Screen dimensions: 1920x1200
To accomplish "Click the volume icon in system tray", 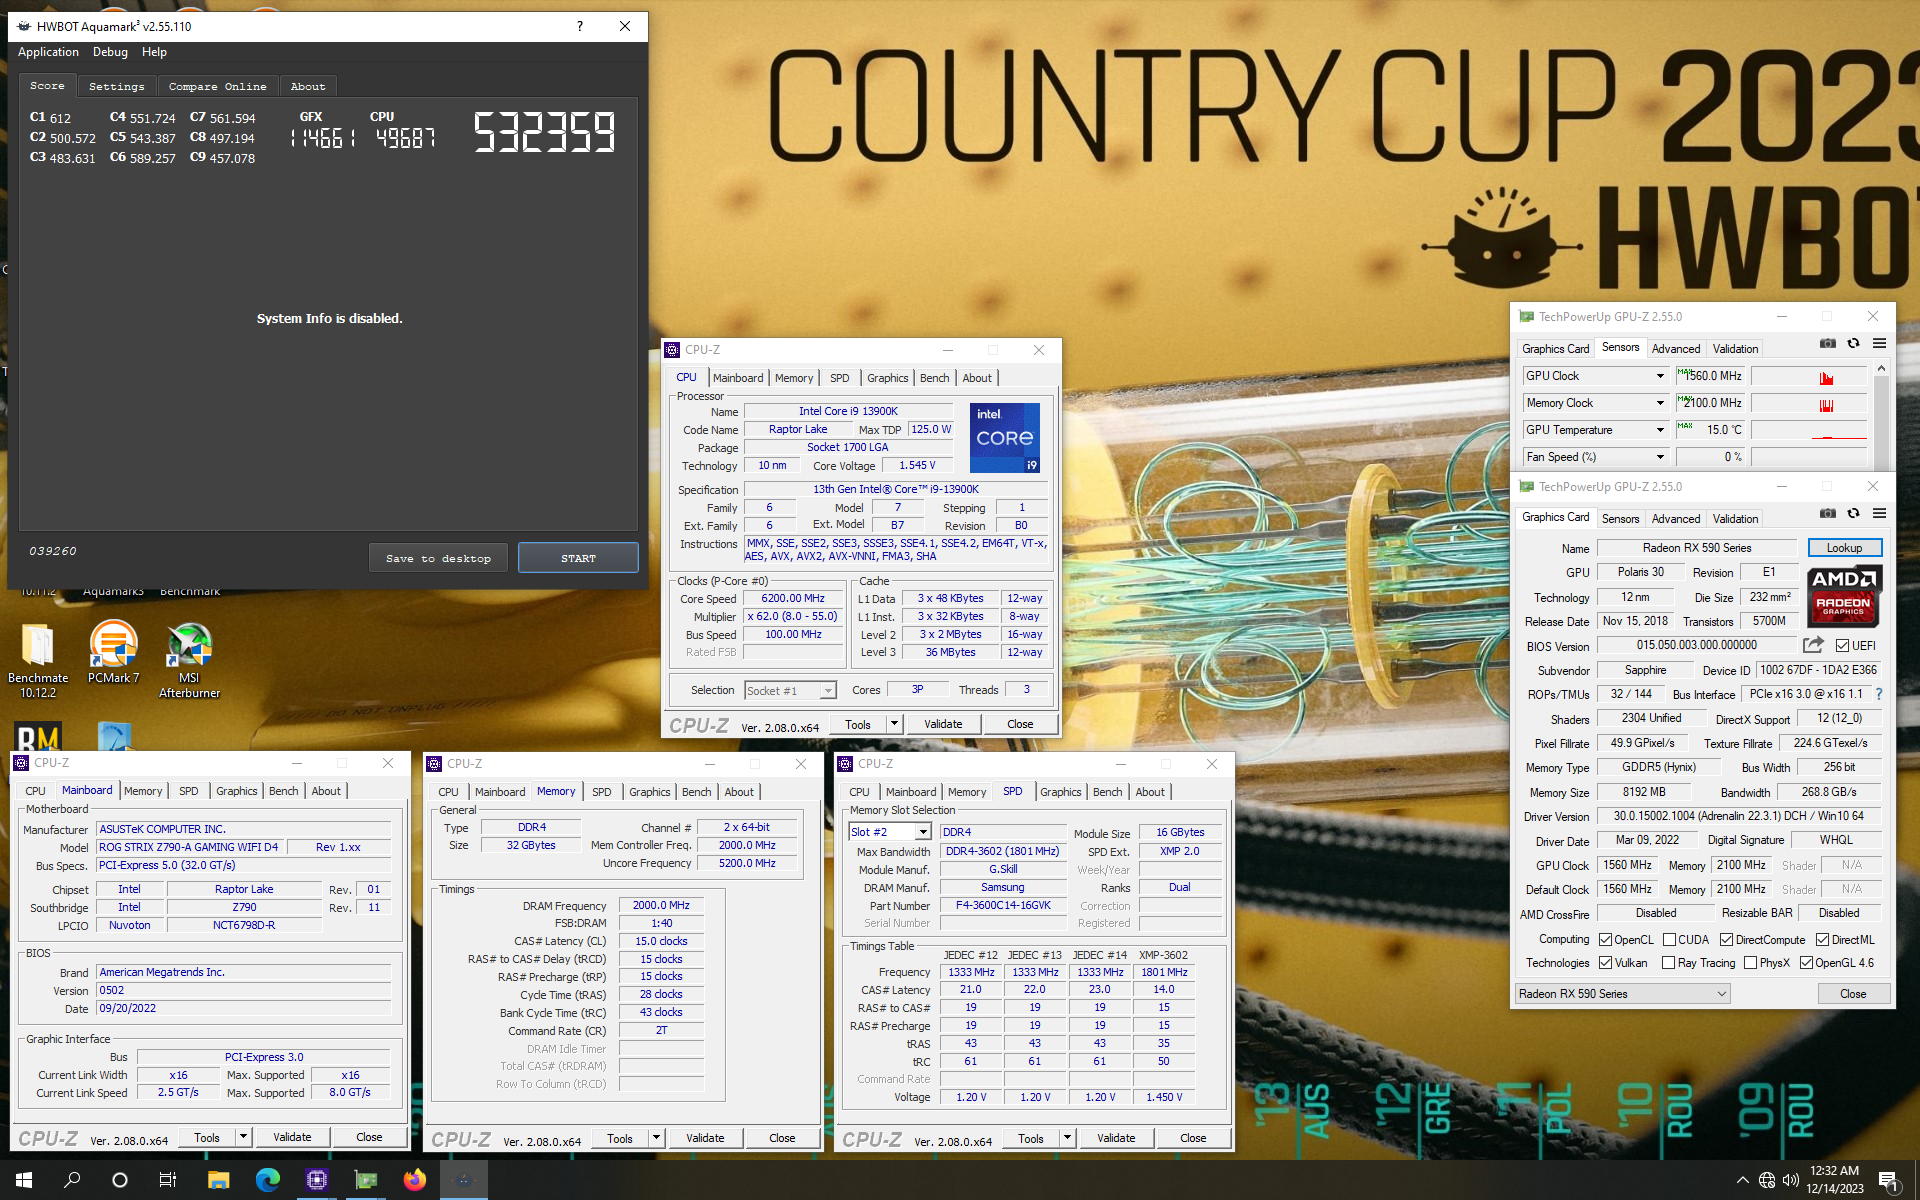I will pyautogui.click(x=1790, y=1180).
